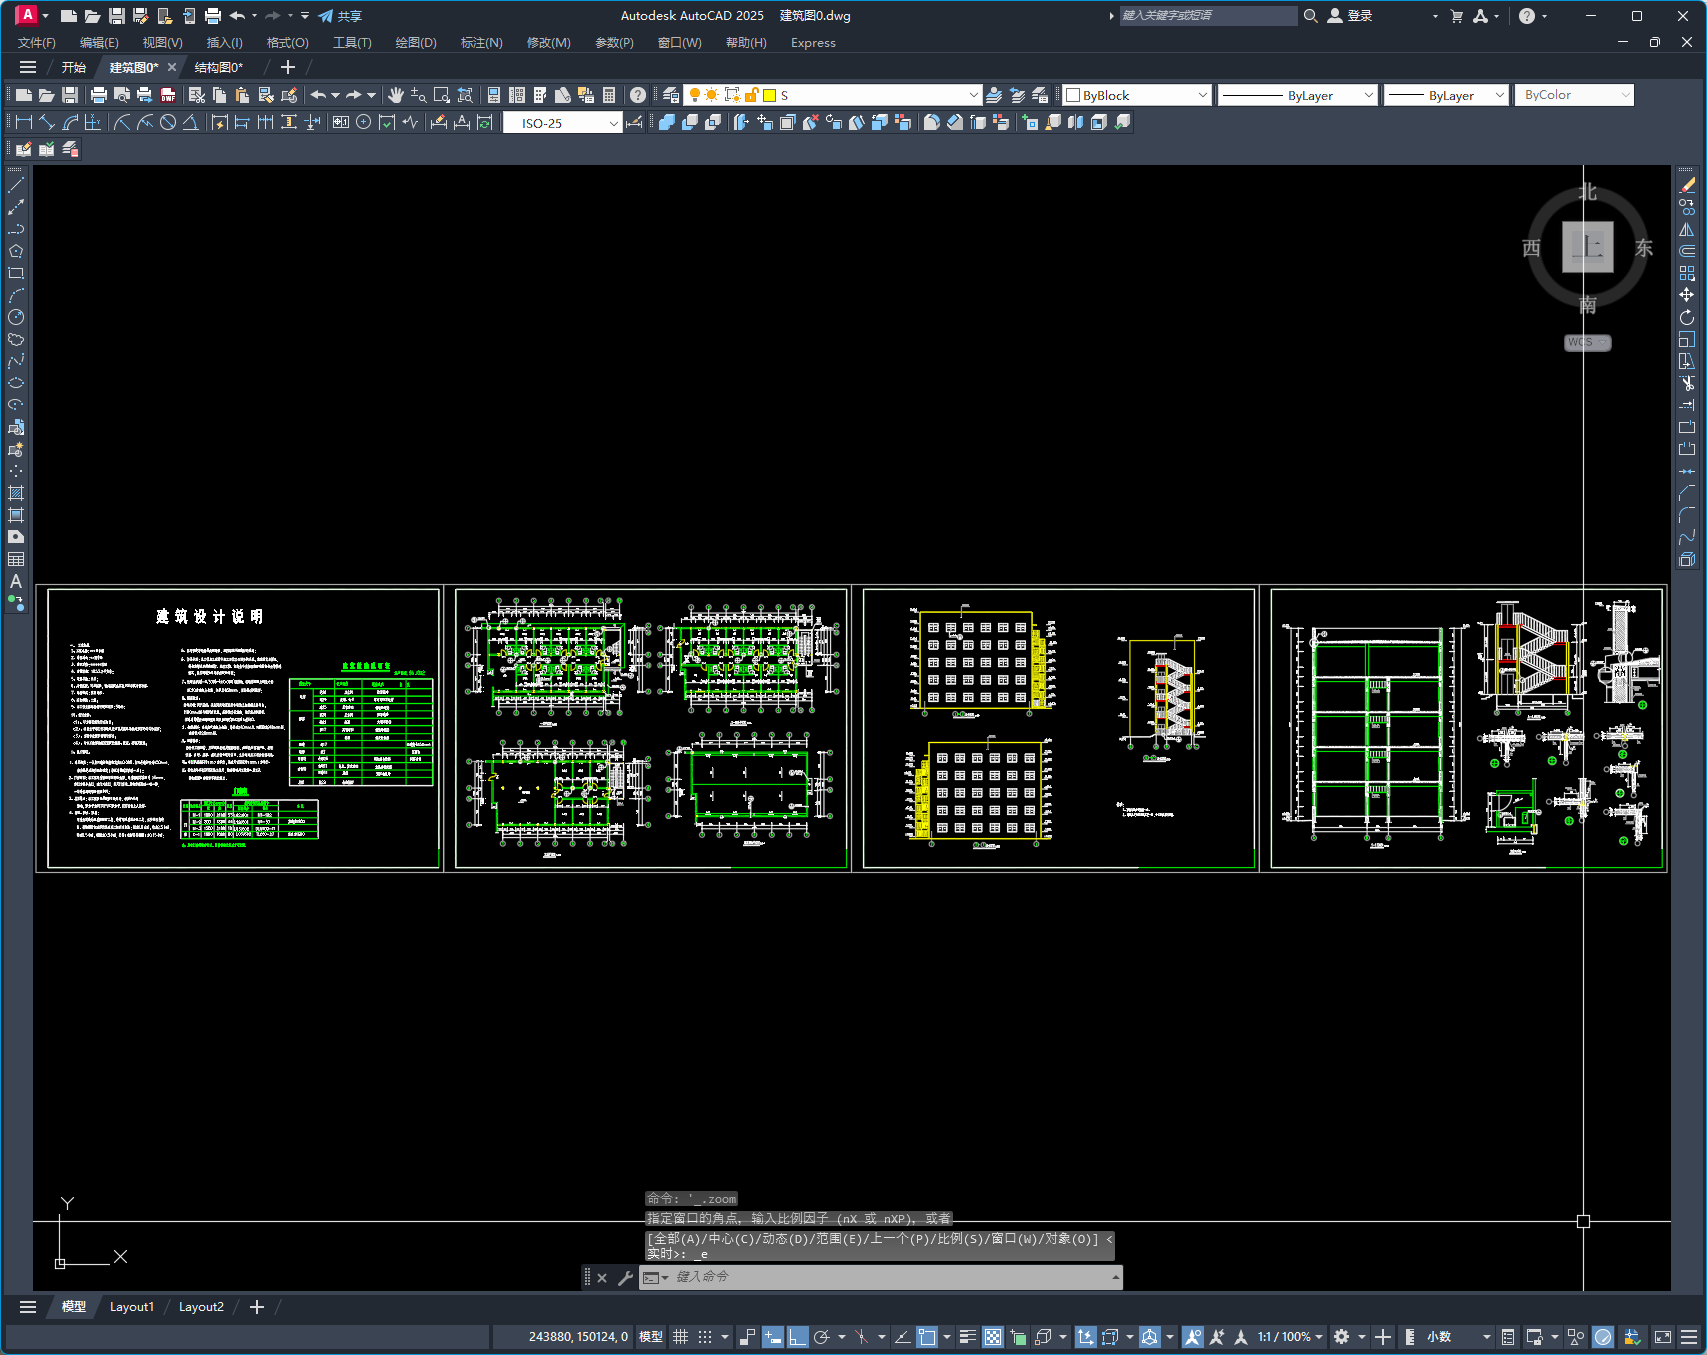
Task: Click the 共享 share button
Action: [x=340, y=16]
